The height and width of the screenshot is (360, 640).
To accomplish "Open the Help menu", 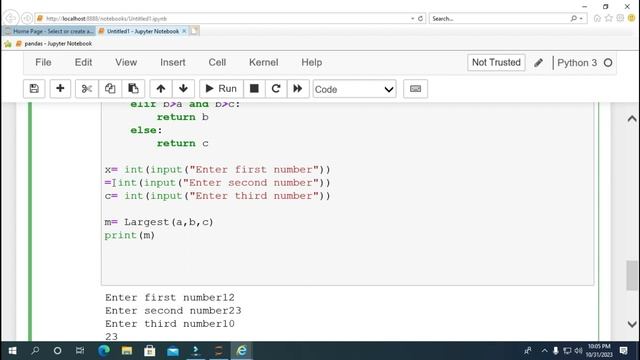I will coord(312,62).
